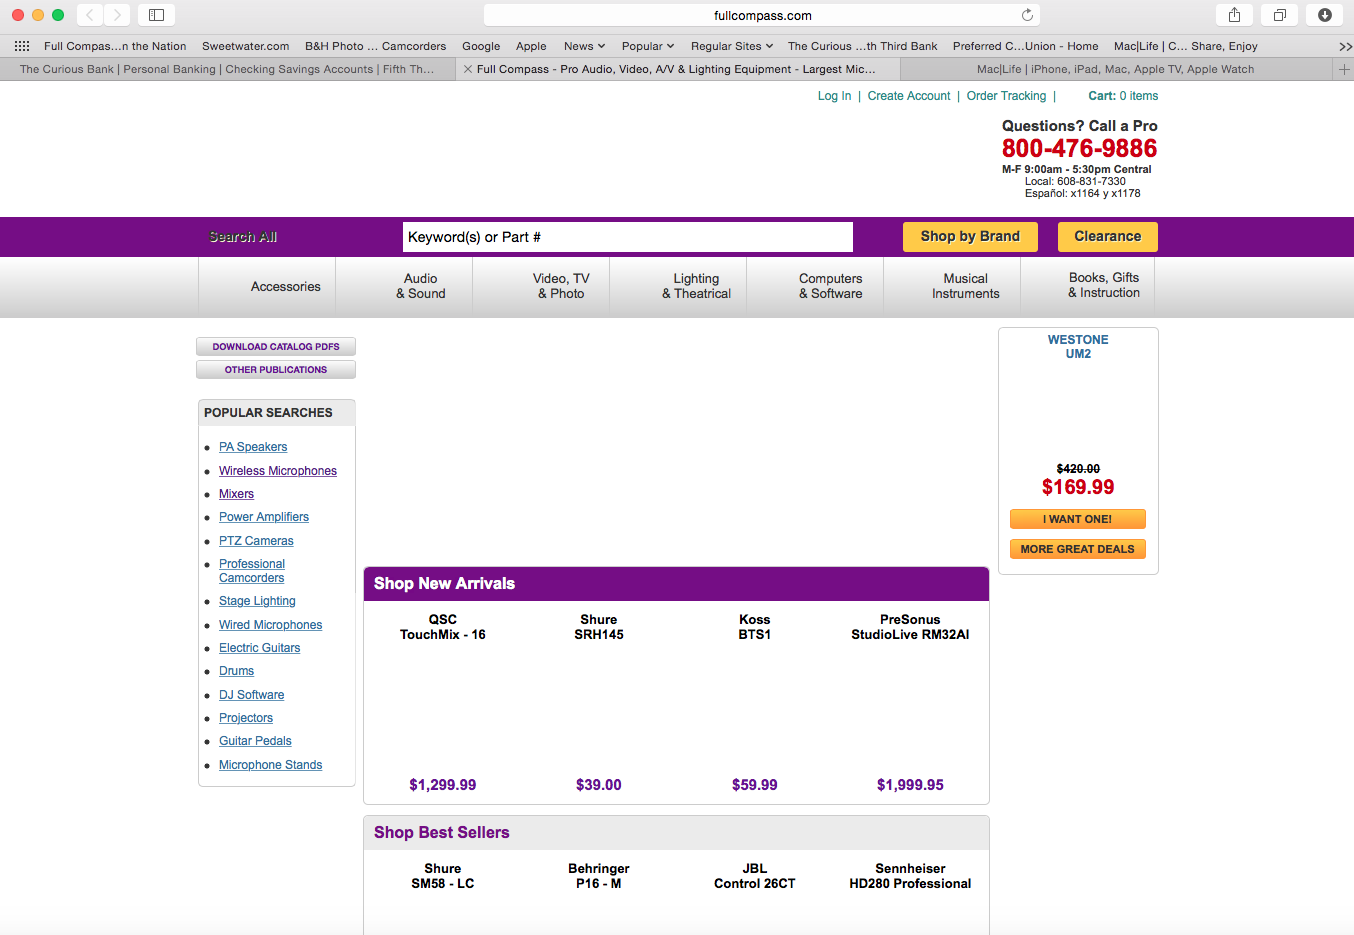Open the Lighting & Theatrical category

click(696, 286)
